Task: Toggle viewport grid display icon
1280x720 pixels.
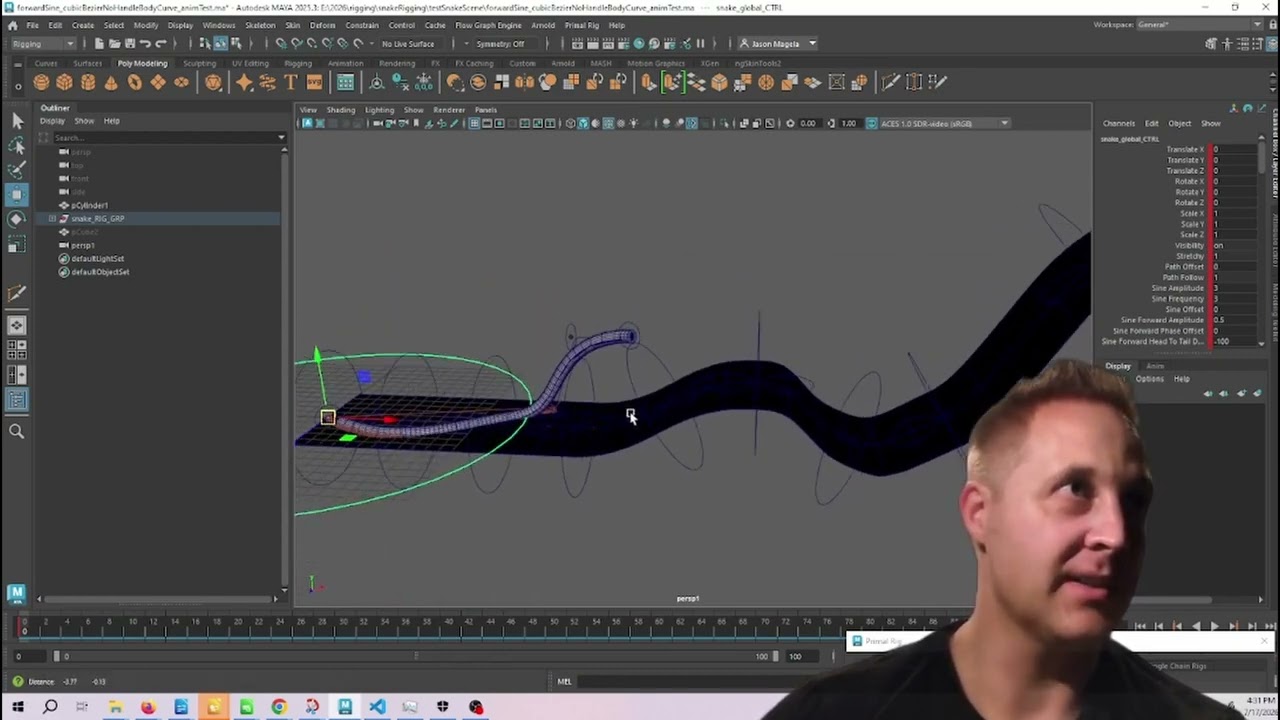Action: click(x=474, y=123)
